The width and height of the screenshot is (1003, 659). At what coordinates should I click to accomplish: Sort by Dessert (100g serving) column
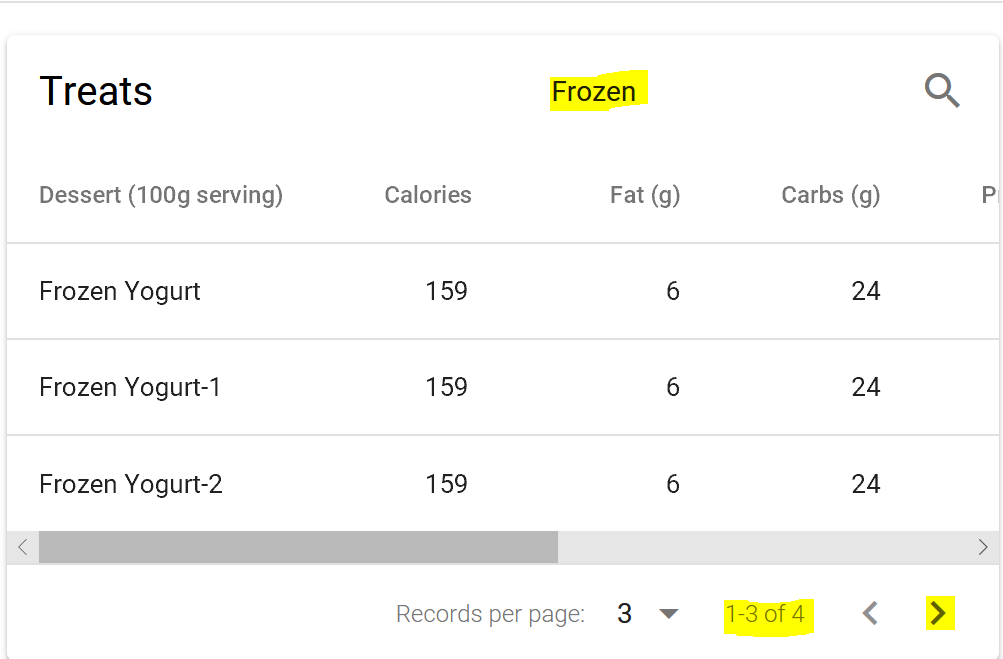pyautogui.click(x=161, y=195)
